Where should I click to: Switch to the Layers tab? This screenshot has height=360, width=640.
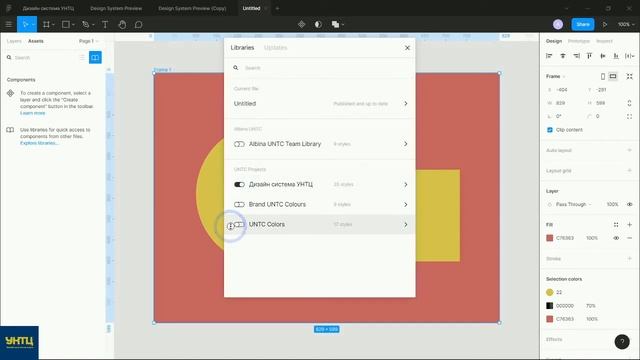(x=14, y=41)
